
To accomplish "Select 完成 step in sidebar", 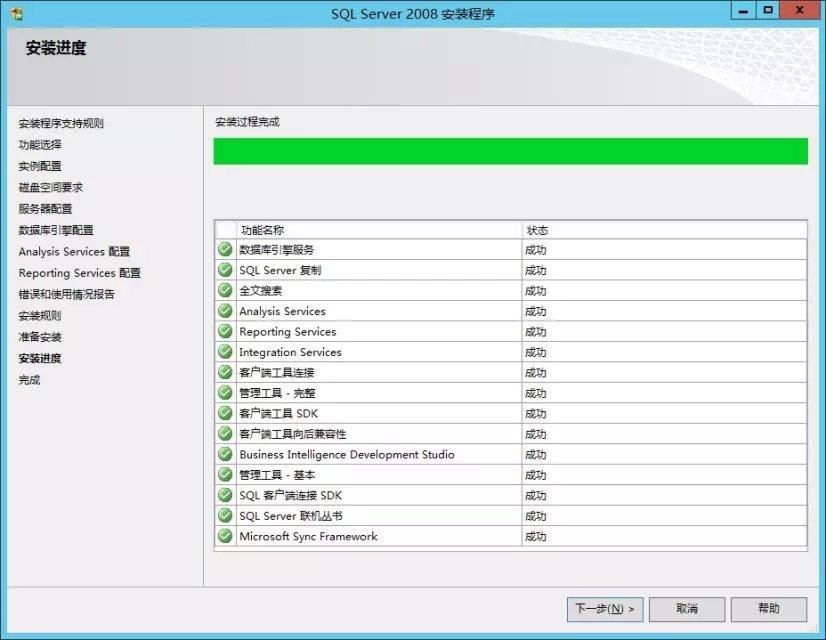I will (x=30, y=380).
